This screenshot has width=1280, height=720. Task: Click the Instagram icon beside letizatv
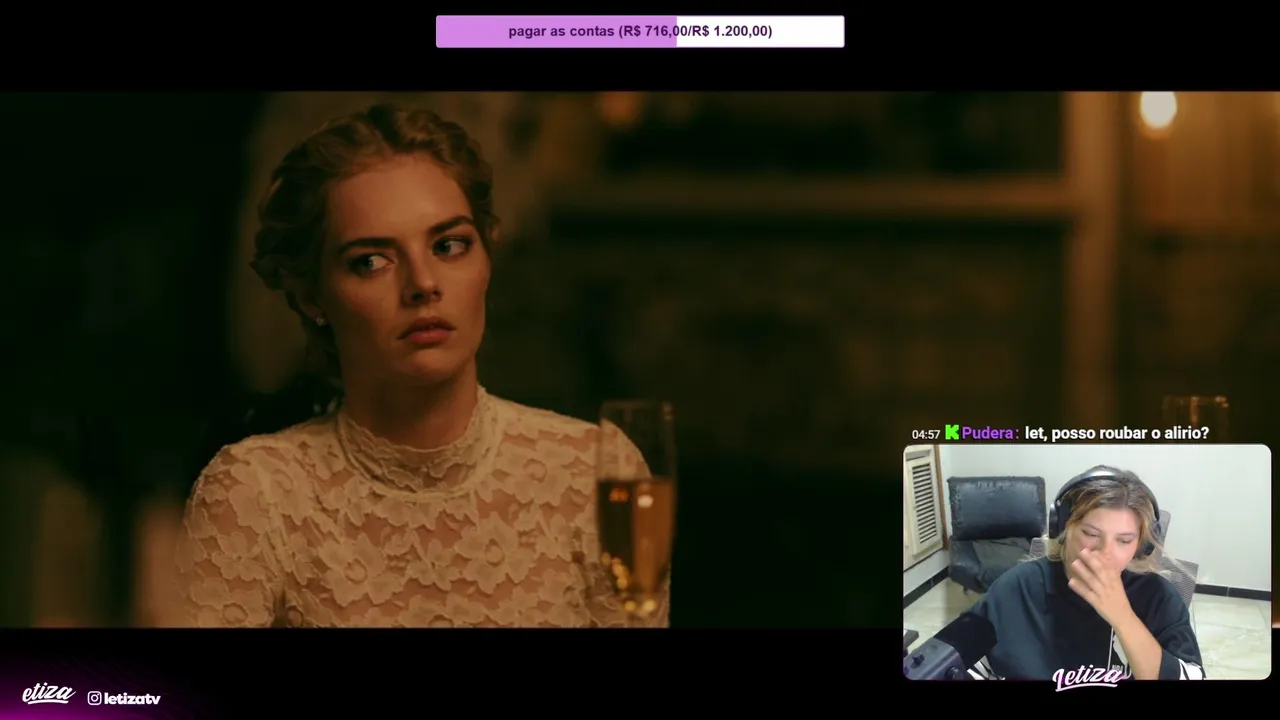pyautogui.click(x=94, y=698)
